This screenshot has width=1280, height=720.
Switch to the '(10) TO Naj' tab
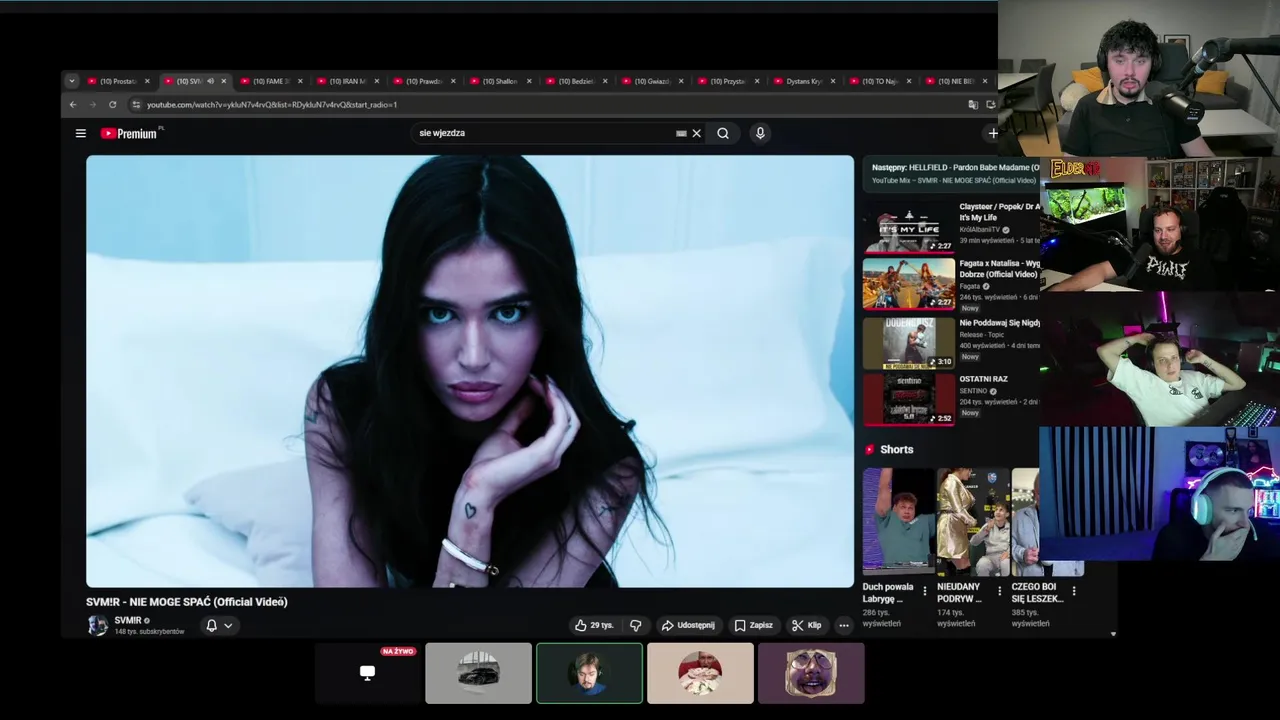click(x=879, y=81)
